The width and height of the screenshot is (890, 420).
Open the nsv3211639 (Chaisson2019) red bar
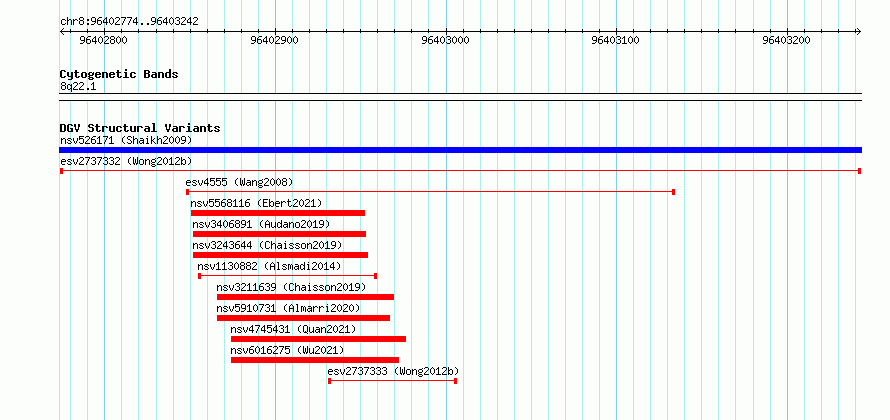click(x=305, y=297)
